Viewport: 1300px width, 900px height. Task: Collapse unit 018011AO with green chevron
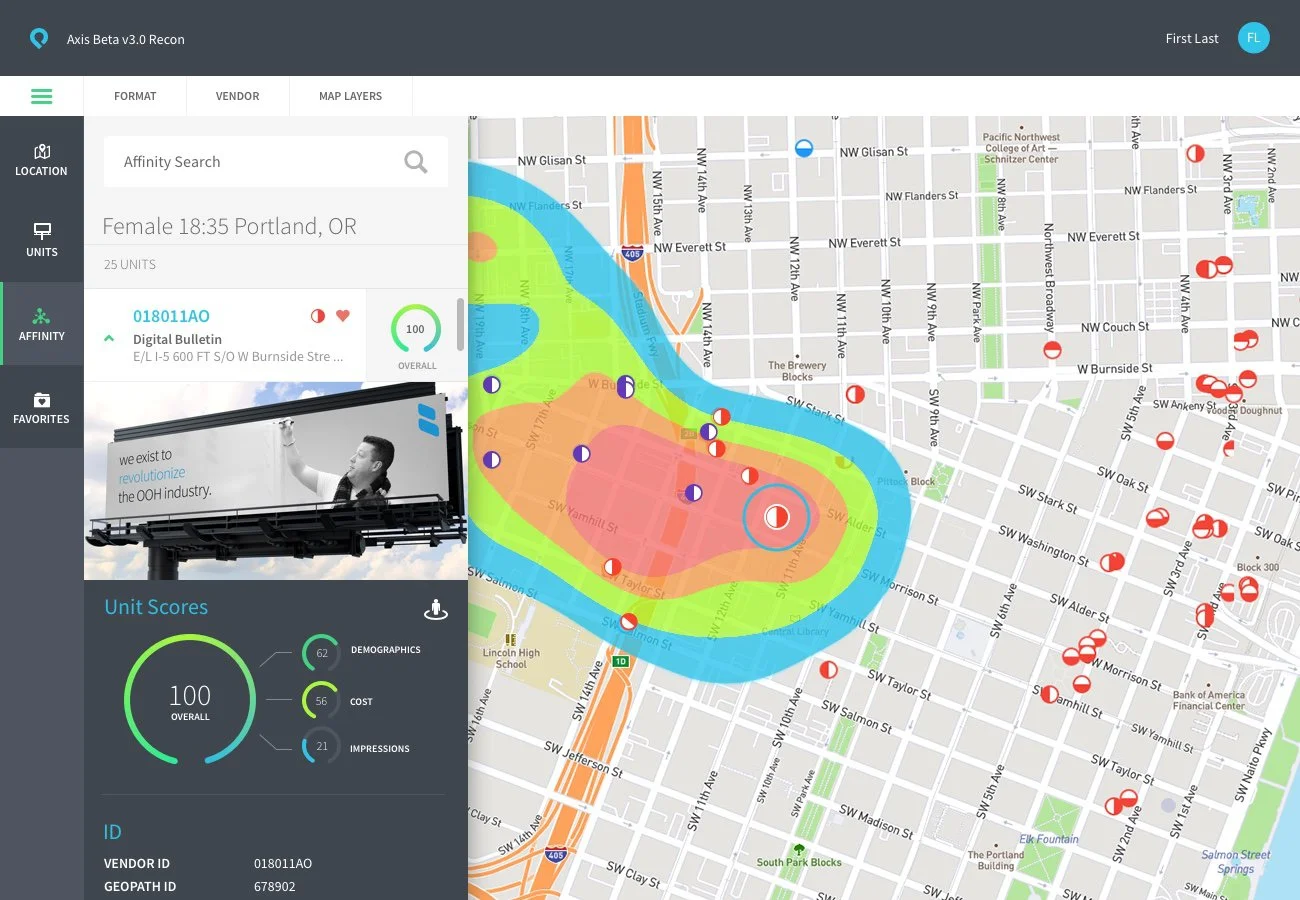(109, 338)
